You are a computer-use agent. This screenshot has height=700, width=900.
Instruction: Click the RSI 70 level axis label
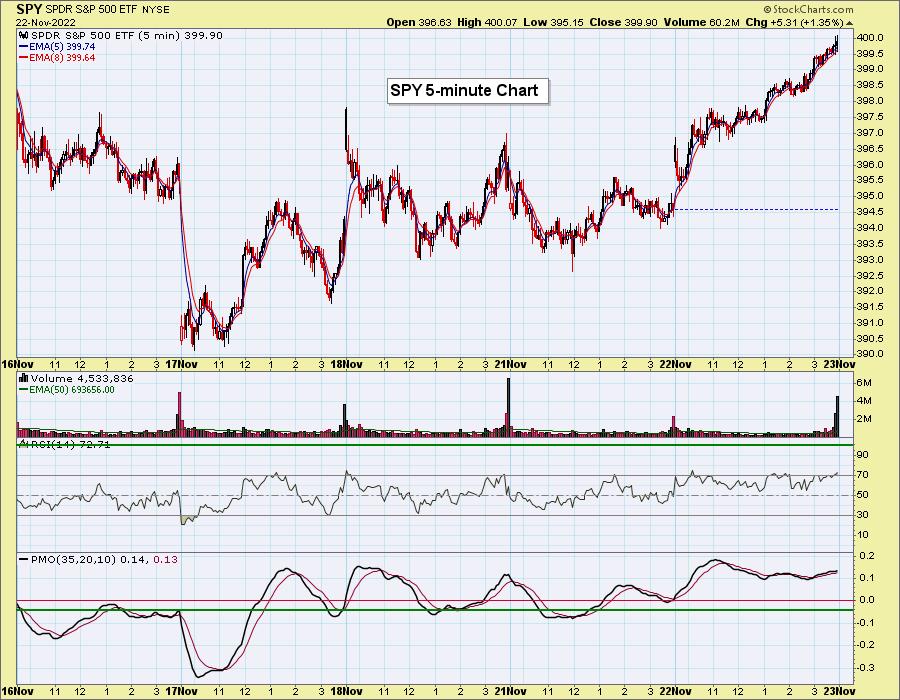862,475
